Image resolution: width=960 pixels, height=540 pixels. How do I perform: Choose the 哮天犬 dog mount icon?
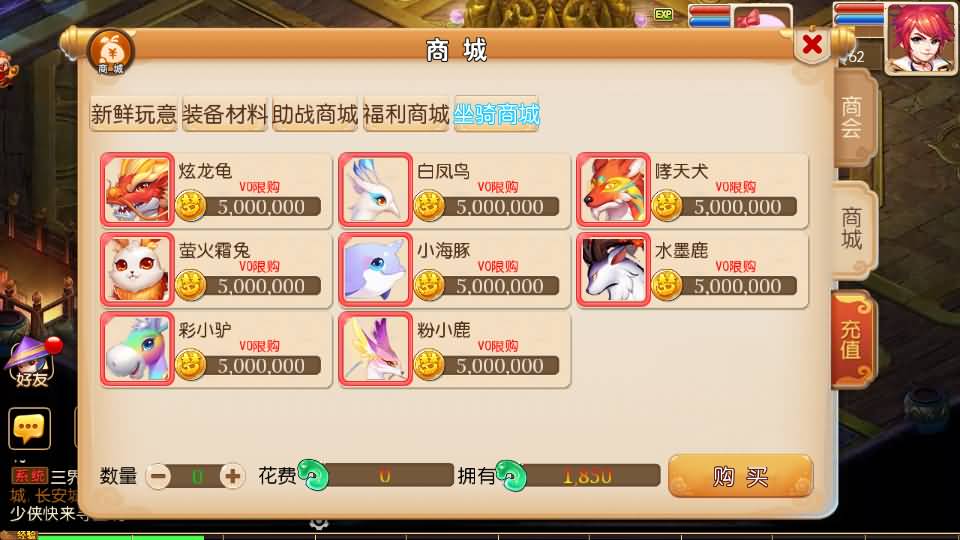613,190
